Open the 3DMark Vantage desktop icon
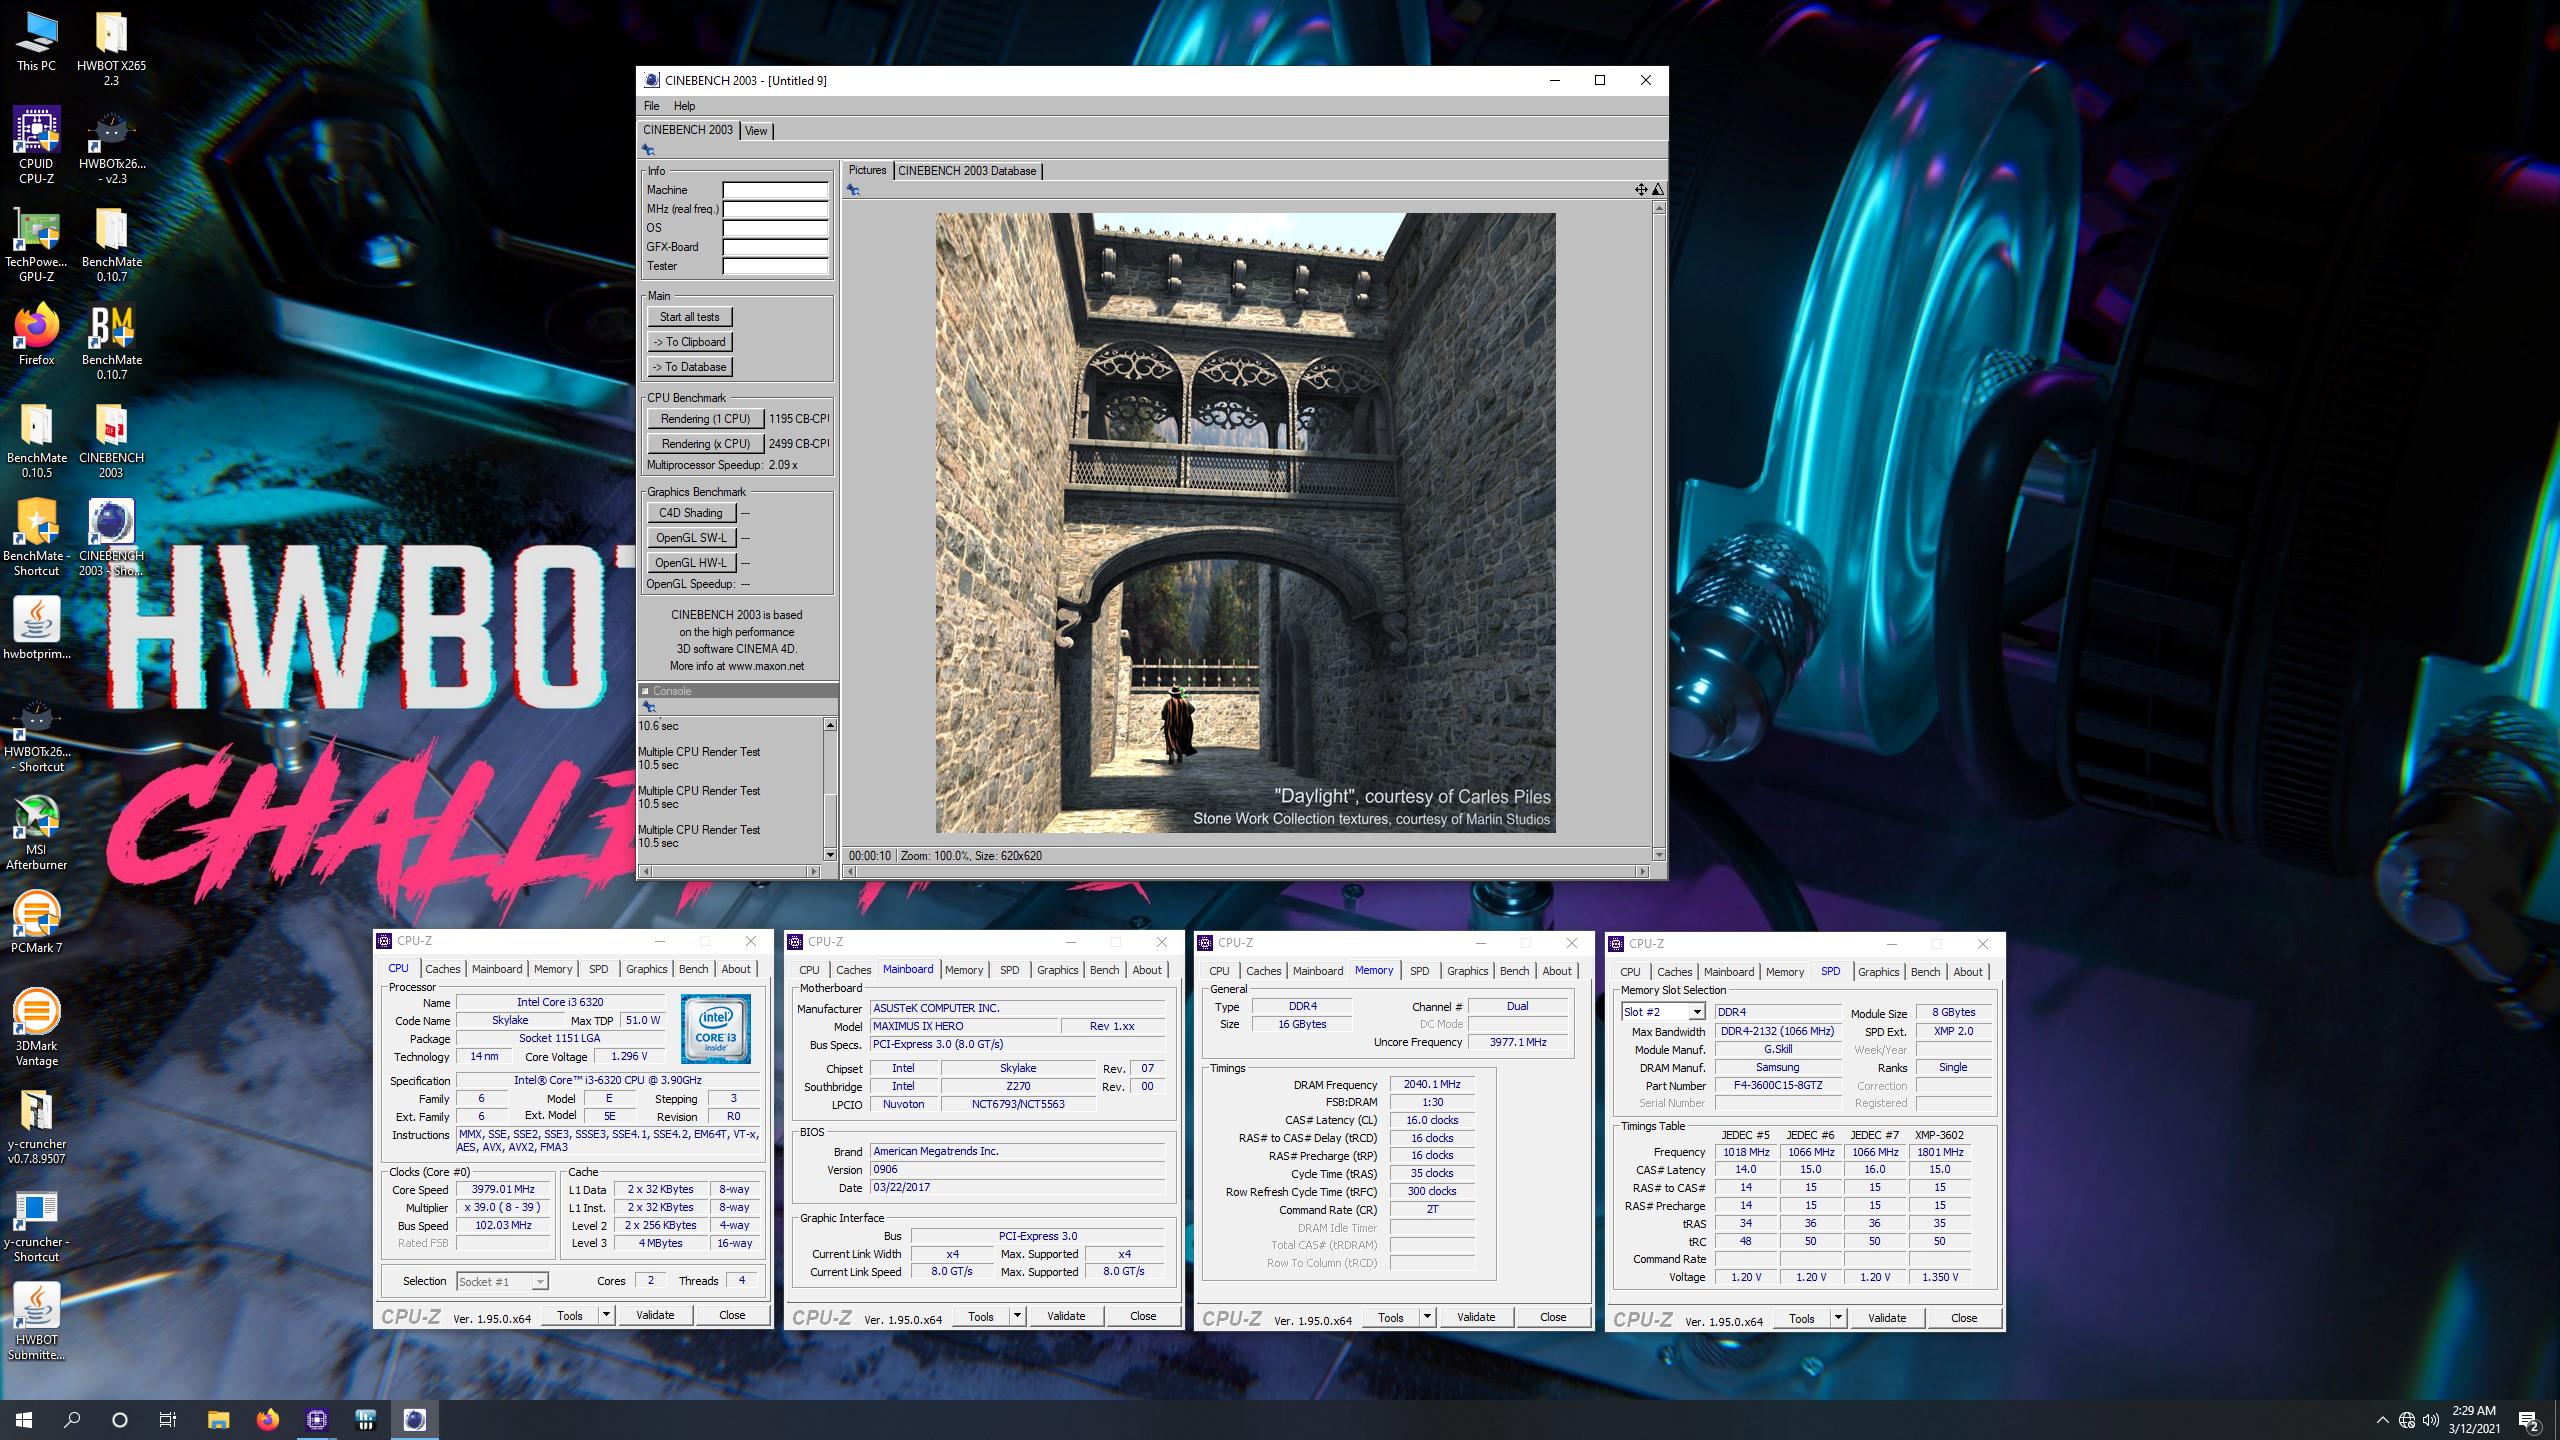Screen dimensions: 2560x1440 (x=36, y=1028)
